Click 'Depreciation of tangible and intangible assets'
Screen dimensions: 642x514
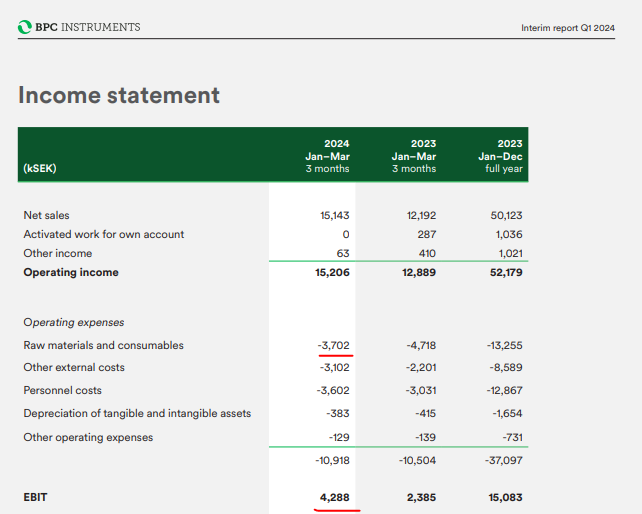coord(137,413)
